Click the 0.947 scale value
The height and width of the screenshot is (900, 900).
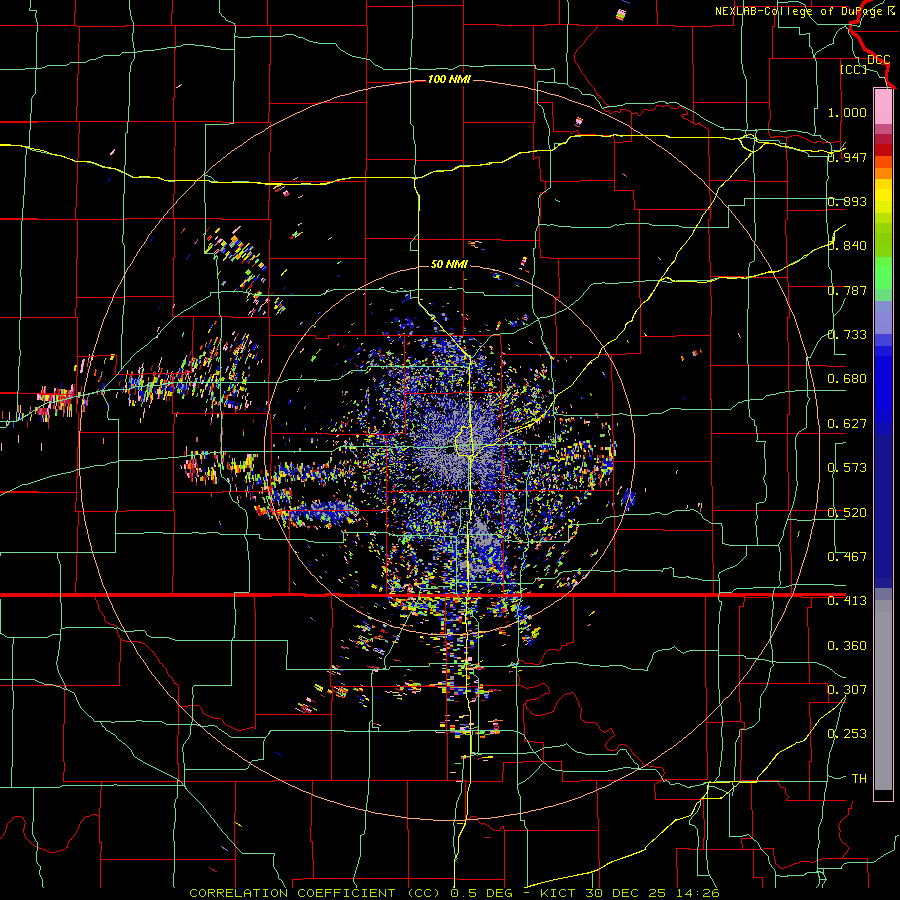pyautogui.click(x=847, y=157)
